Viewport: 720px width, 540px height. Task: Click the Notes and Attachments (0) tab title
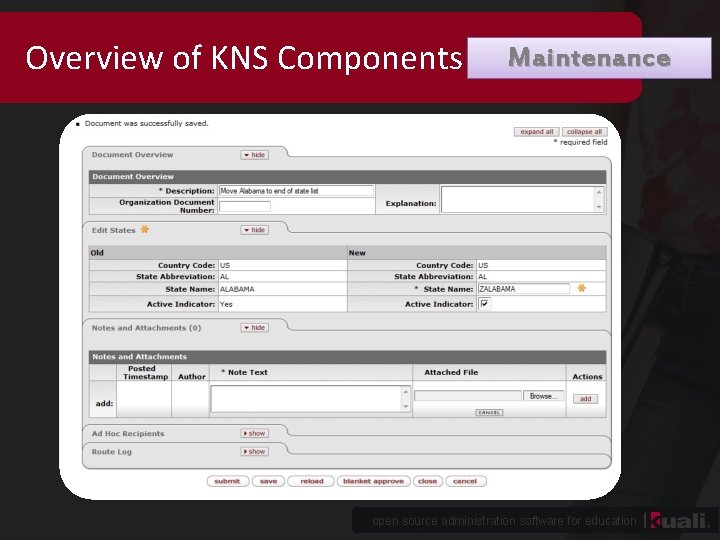tap(146, 328)
